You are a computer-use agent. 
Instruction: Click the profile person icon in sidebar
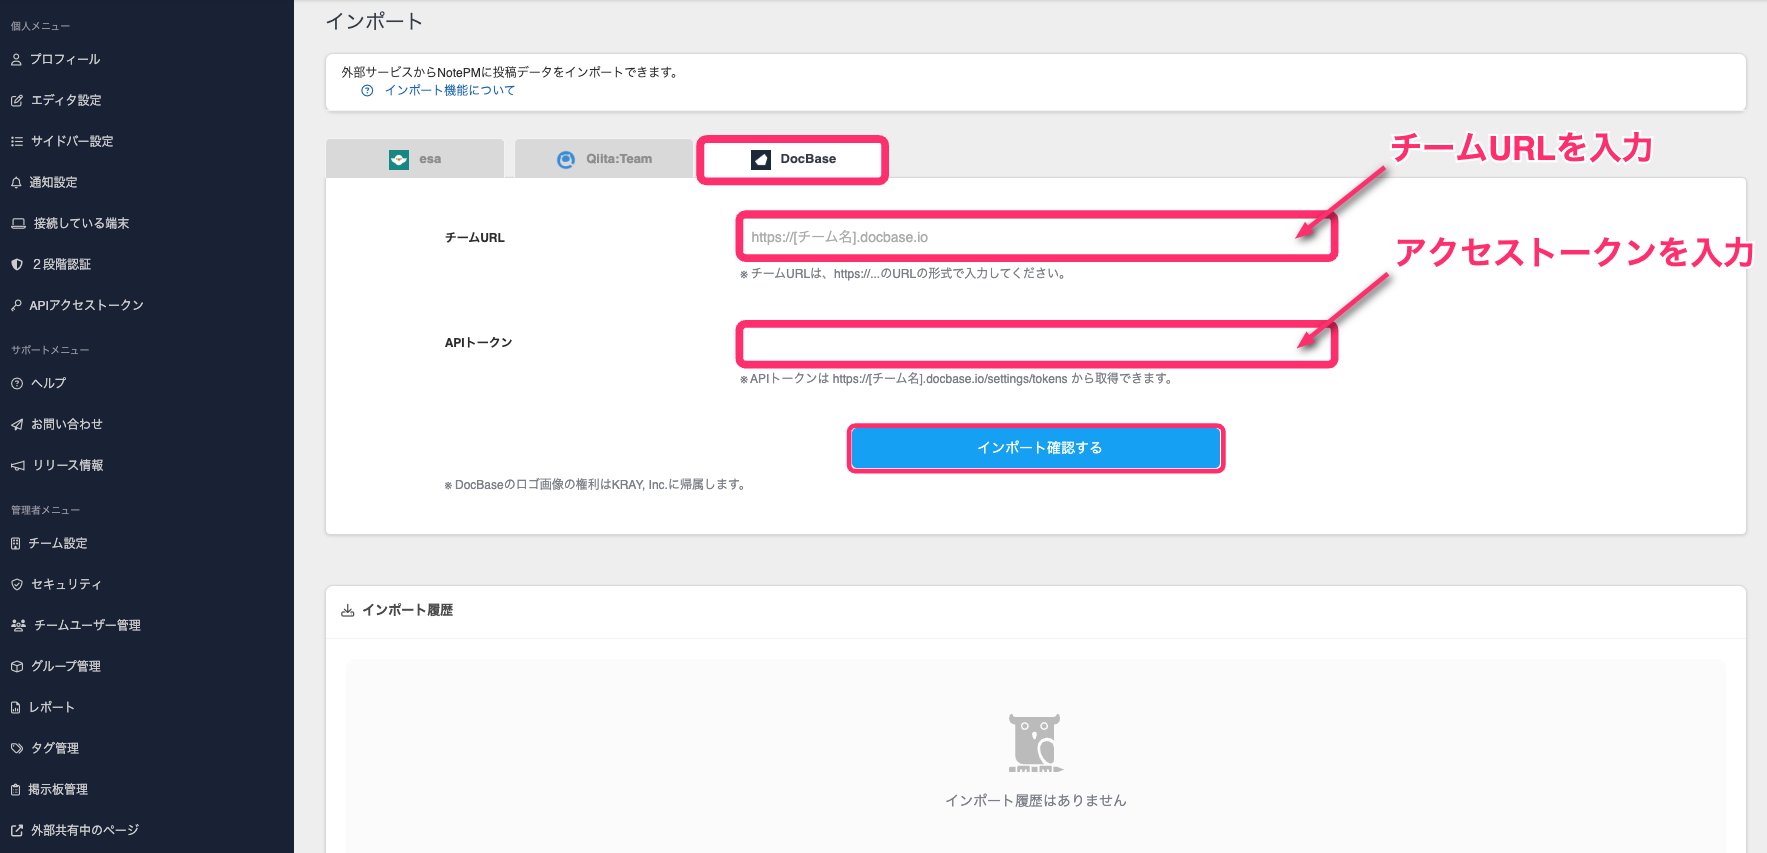click(x=16, y=60)
